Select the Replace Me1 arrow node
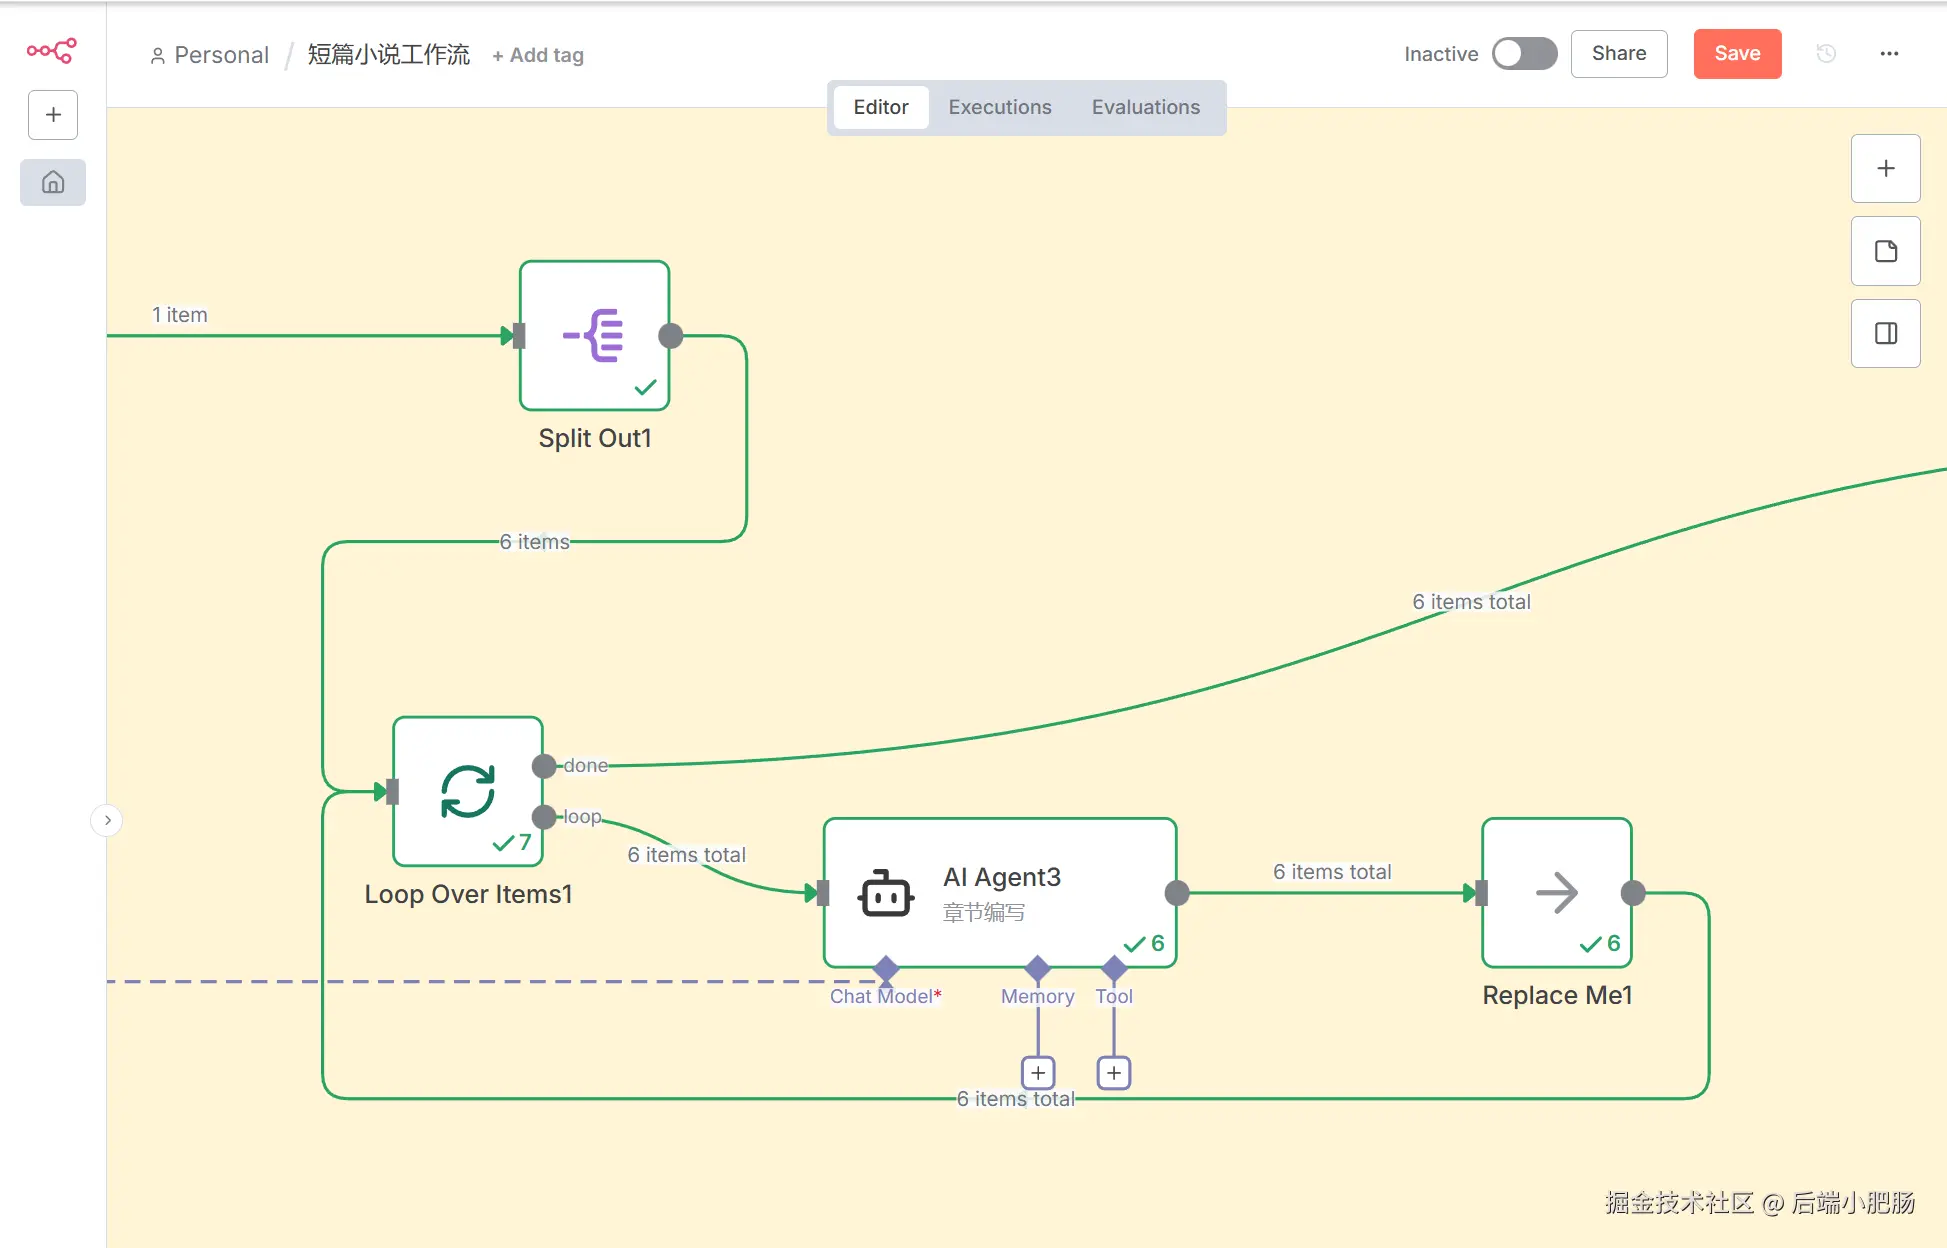Viewport: 1947px width, 1248px height. [x=1556, y=892]
